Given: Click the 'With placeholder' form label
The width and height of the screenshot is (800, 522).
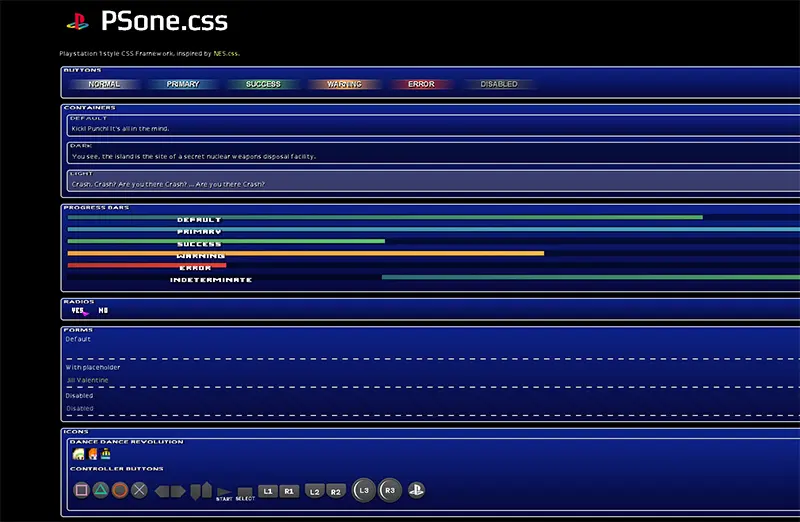Looking at the screenshot, I should pyautogui.click(x=93, y=367).
